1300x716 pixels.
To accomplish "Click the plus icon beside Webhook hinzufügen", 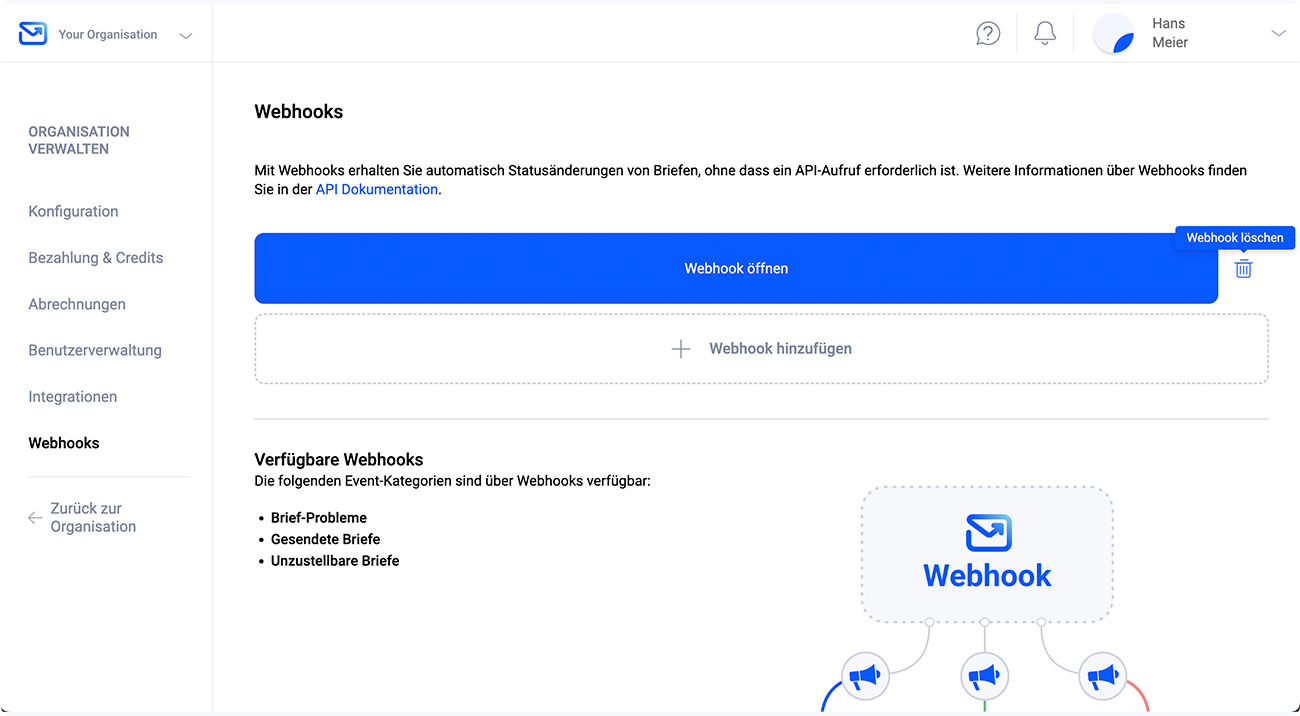I will (x=681, y=349).
